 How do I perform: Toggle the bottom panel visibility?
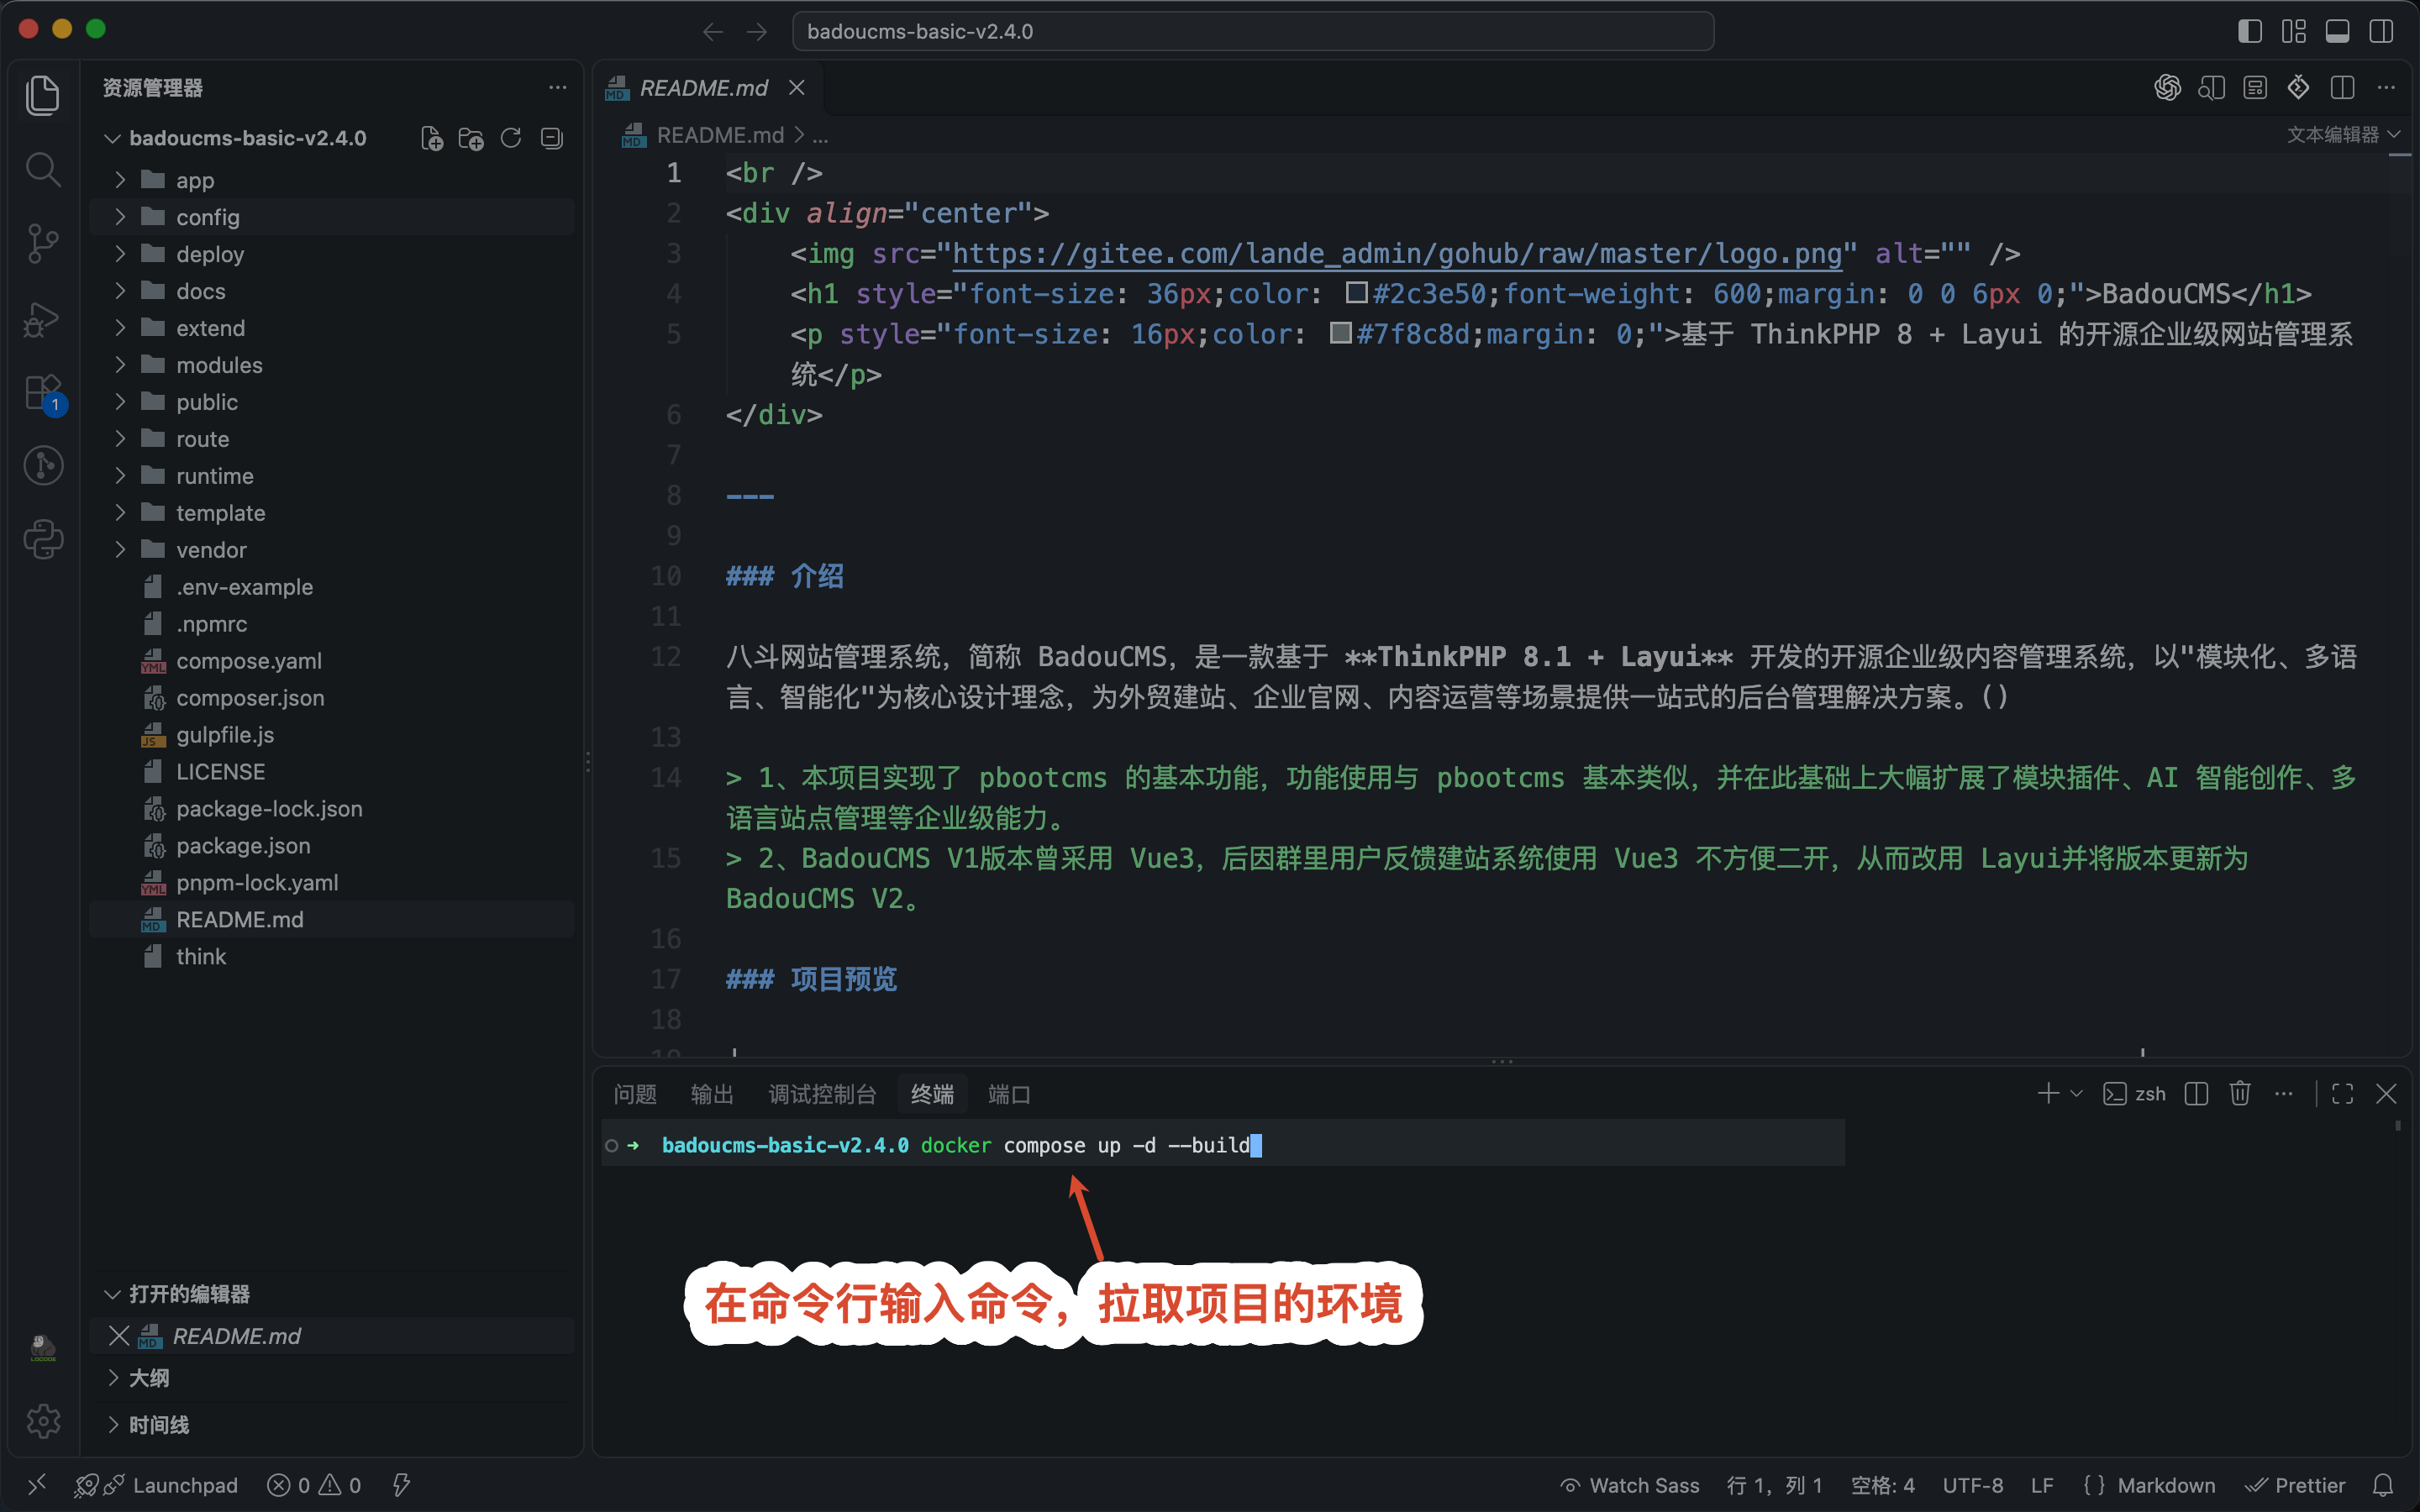coord(2338,31)
